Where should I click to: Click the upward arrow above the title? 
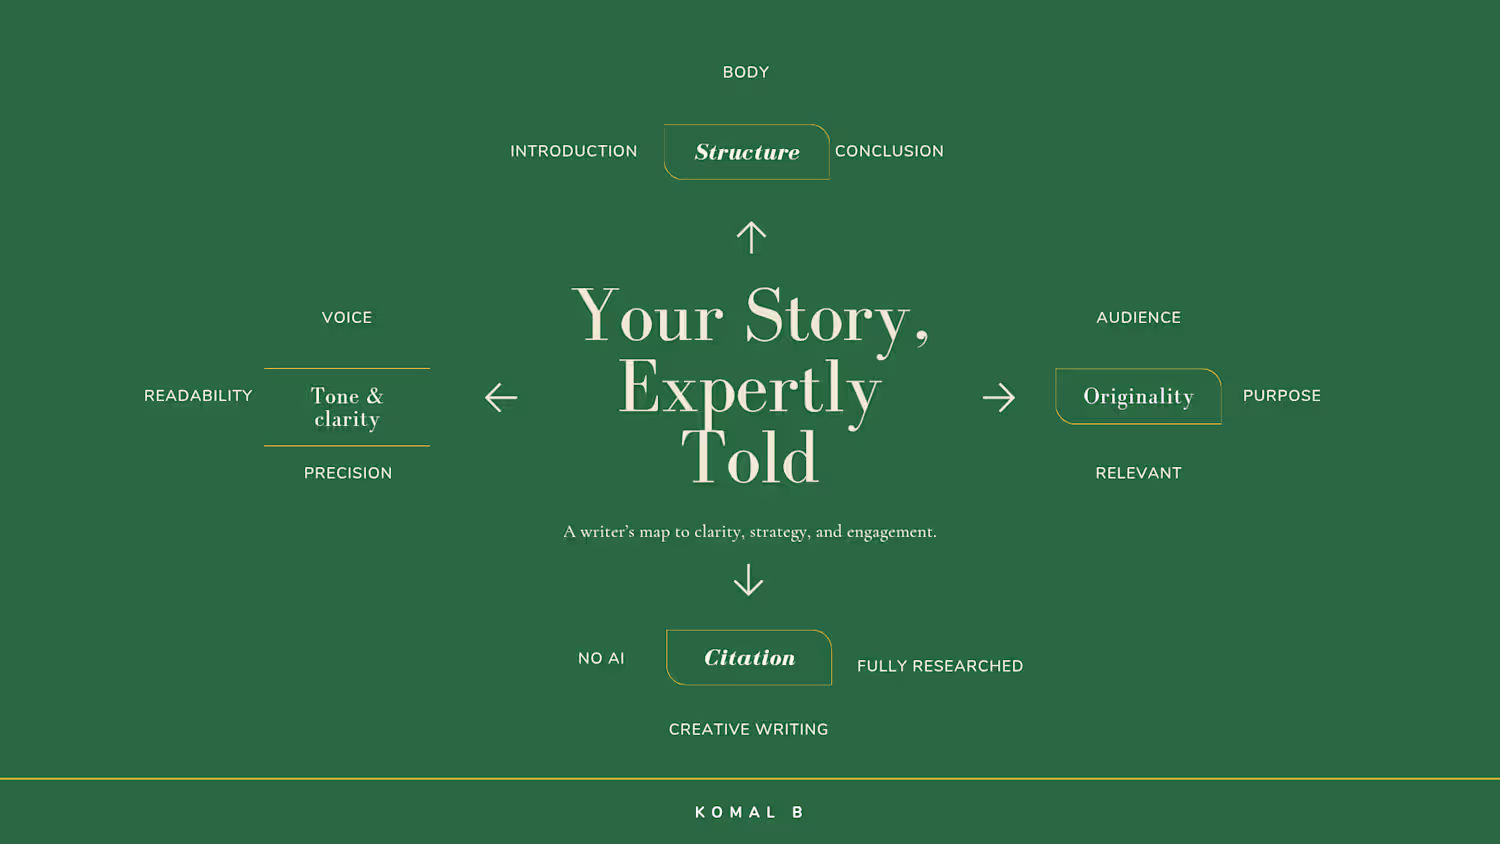click(751, 237)
